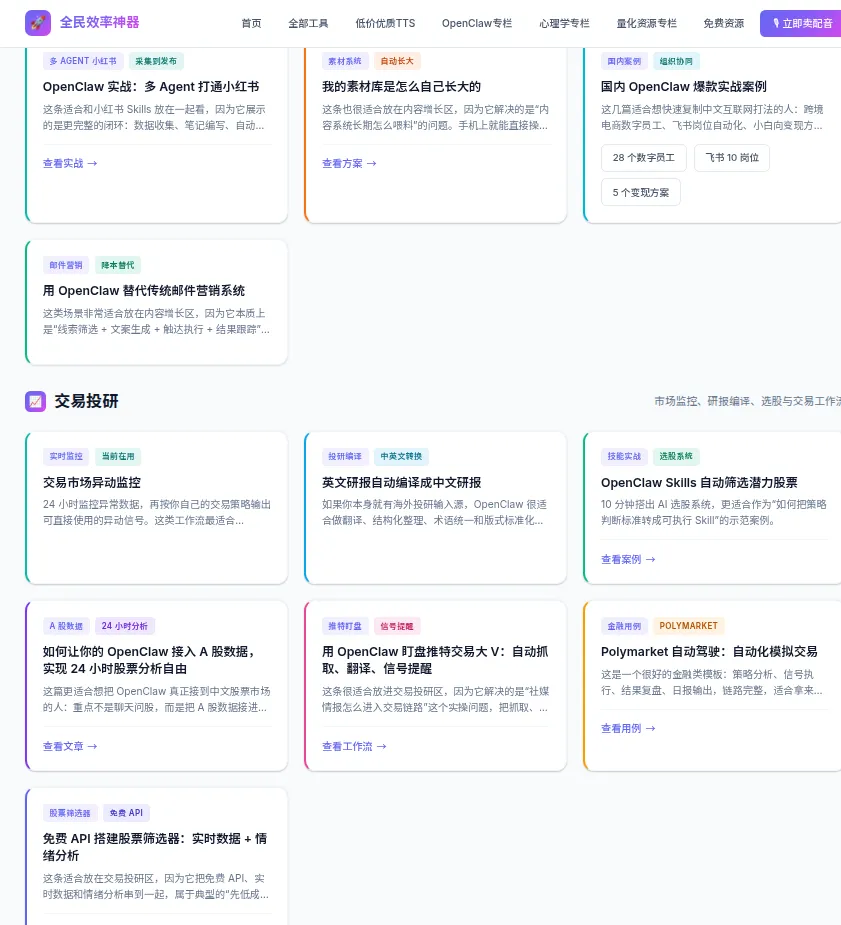Click the 交易投研 section heading
This screenshot has width=841, height=925.
coord(86,402)
